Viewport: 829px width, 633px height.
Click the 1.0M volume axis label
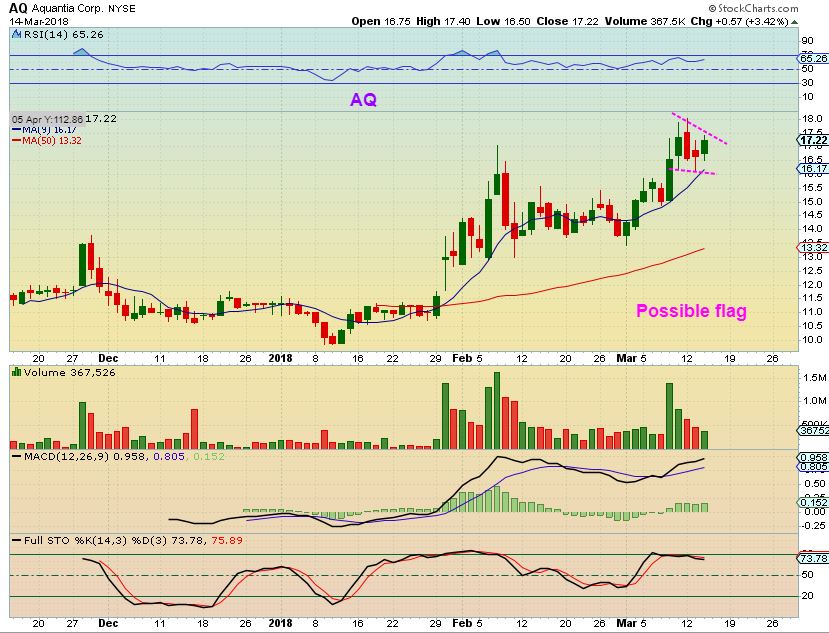tap(814, 401)
